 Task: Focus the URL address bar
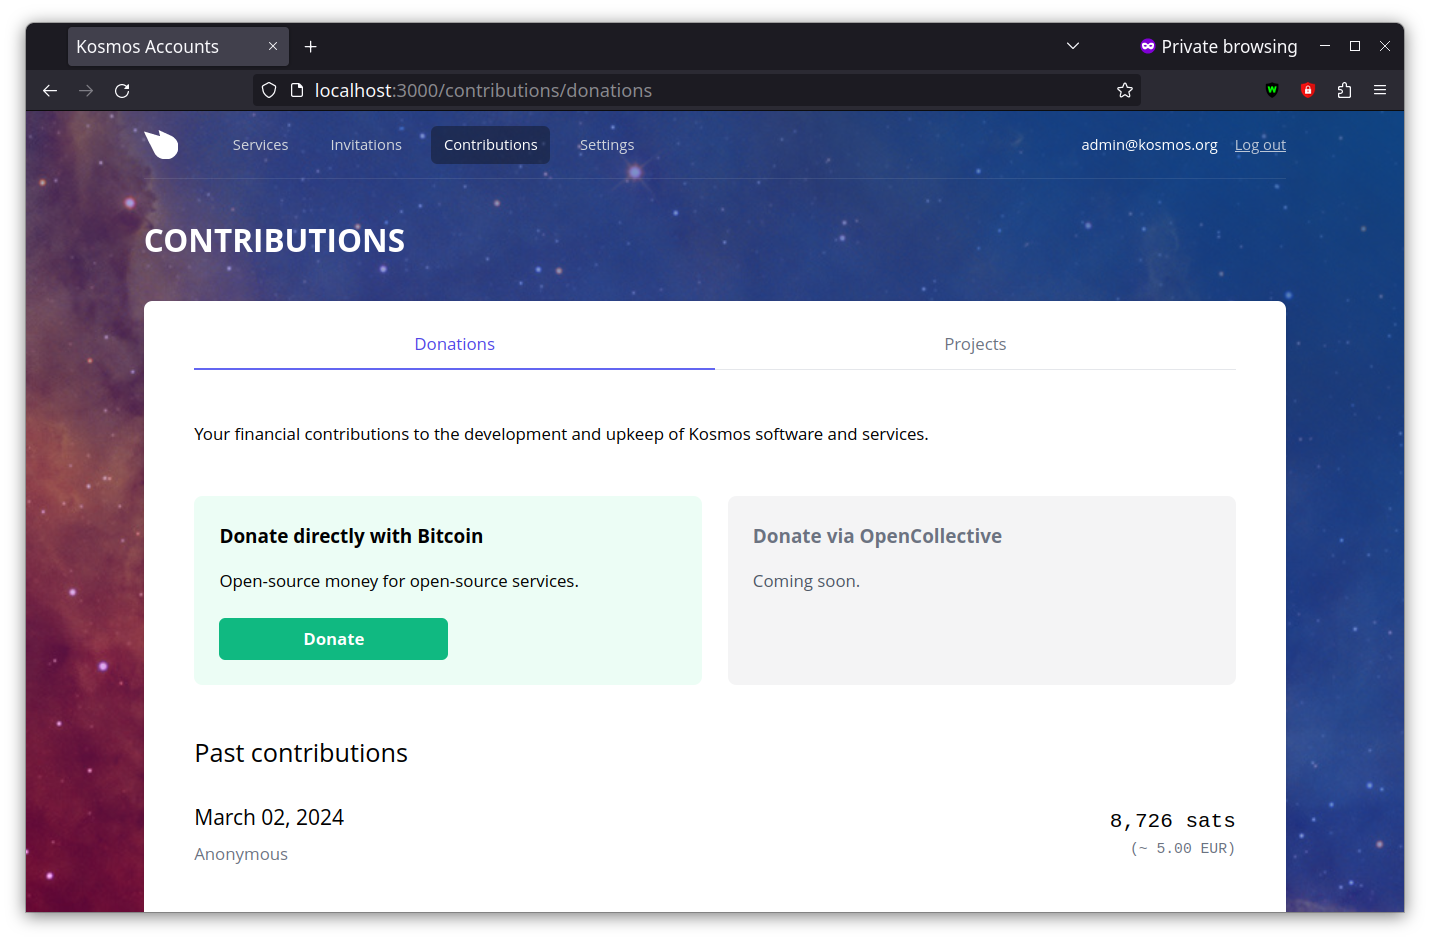click(x=700, y=91)
